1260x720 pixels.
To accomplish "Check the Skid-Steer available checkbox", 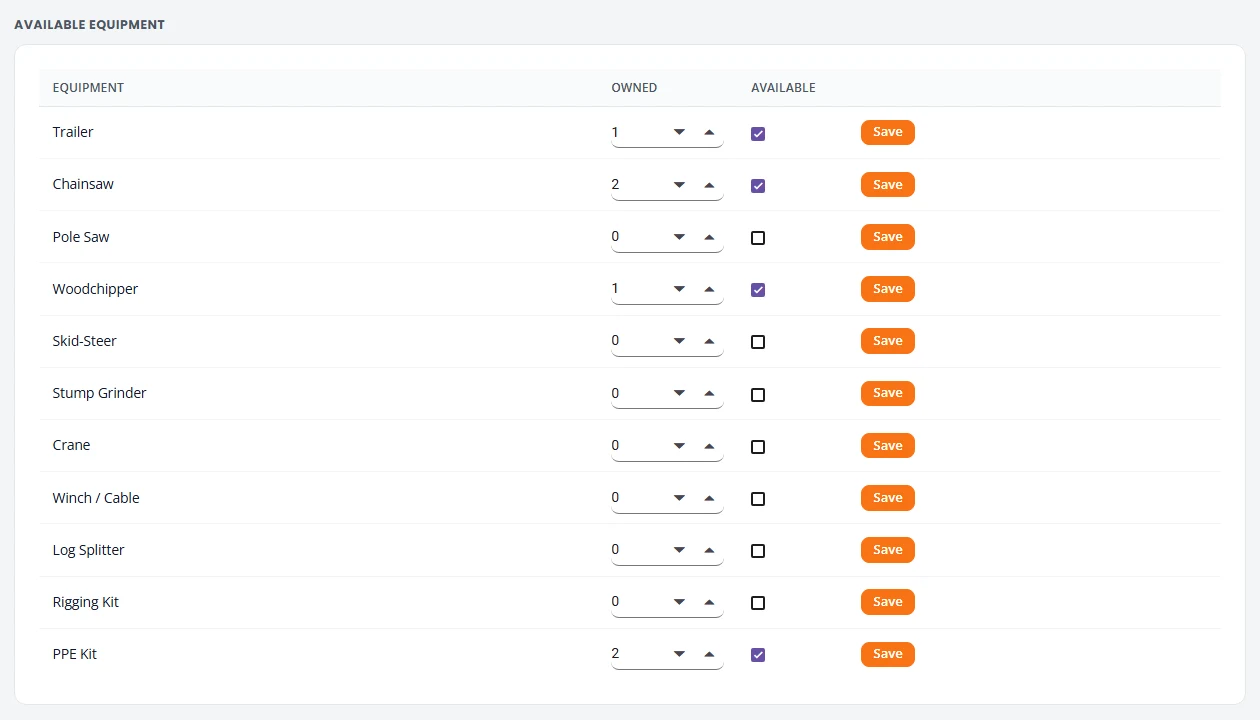I will tap(758, 342).
